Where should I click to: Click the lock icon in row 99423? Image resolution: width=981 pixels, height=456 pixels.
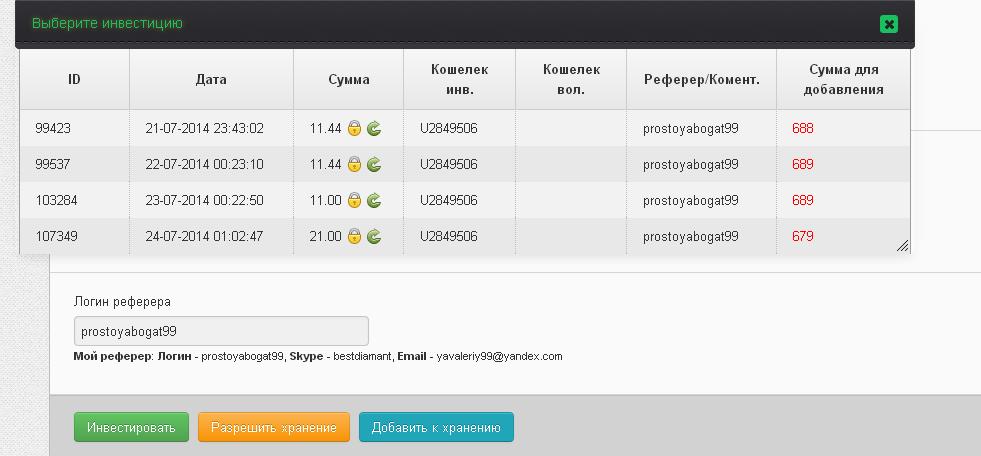click(x=355, y=128)
